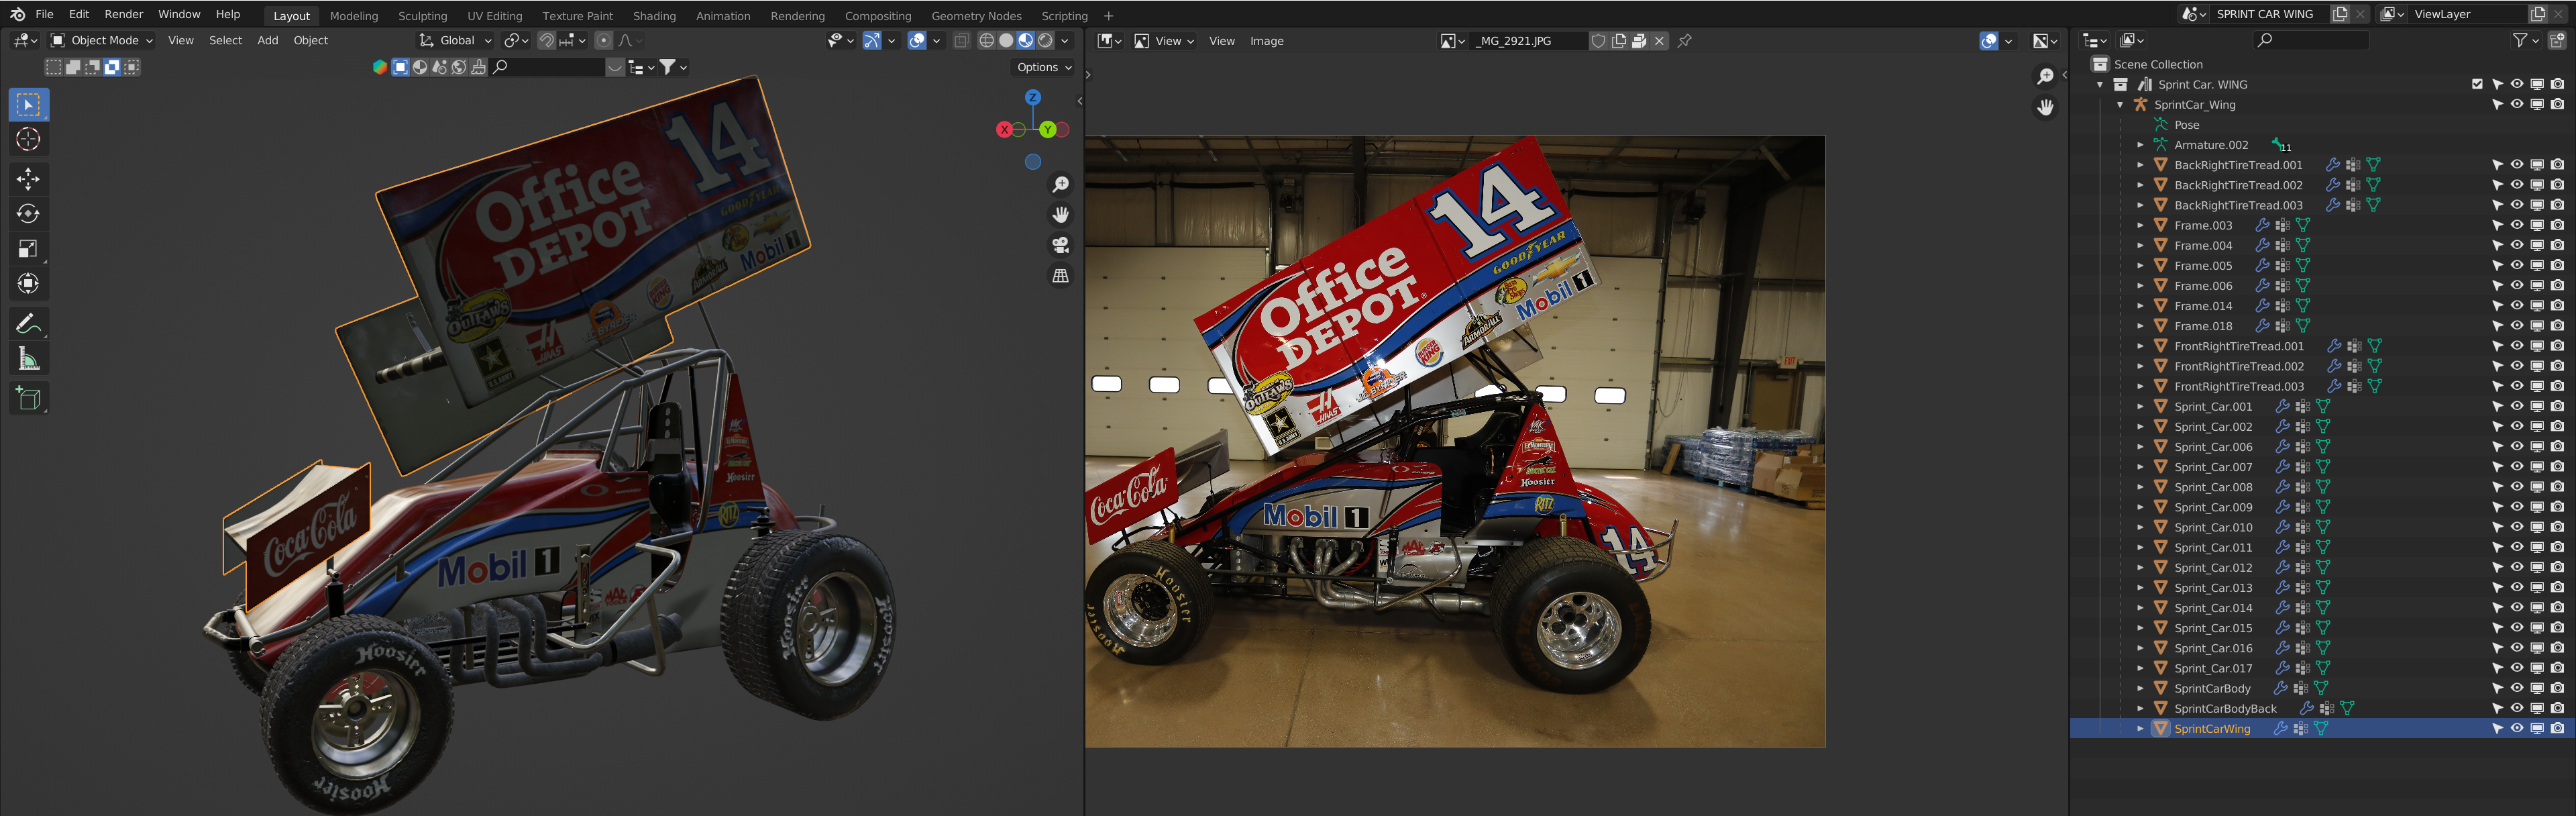The height and width of the screenshot is (816, 2576).
Task: Open the Render menu
Action: (x=124, y=14)
